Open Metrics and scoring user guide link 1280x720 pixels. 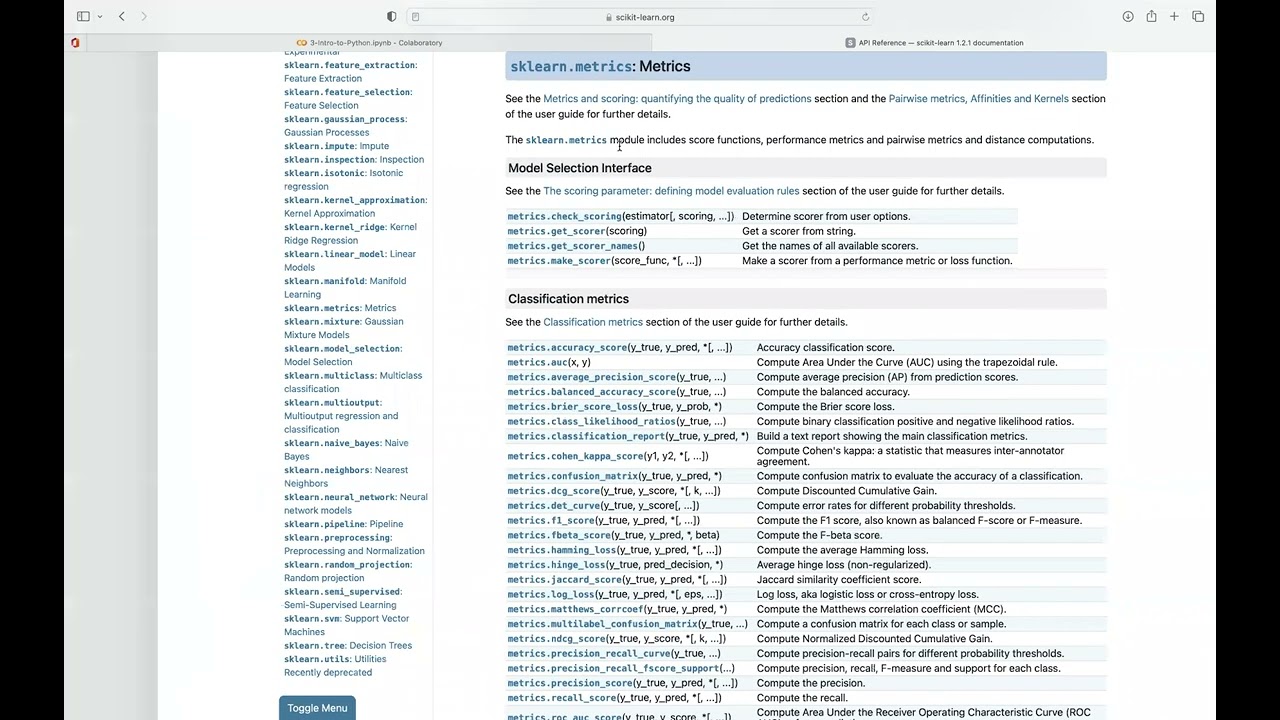[x=677, y=98]
